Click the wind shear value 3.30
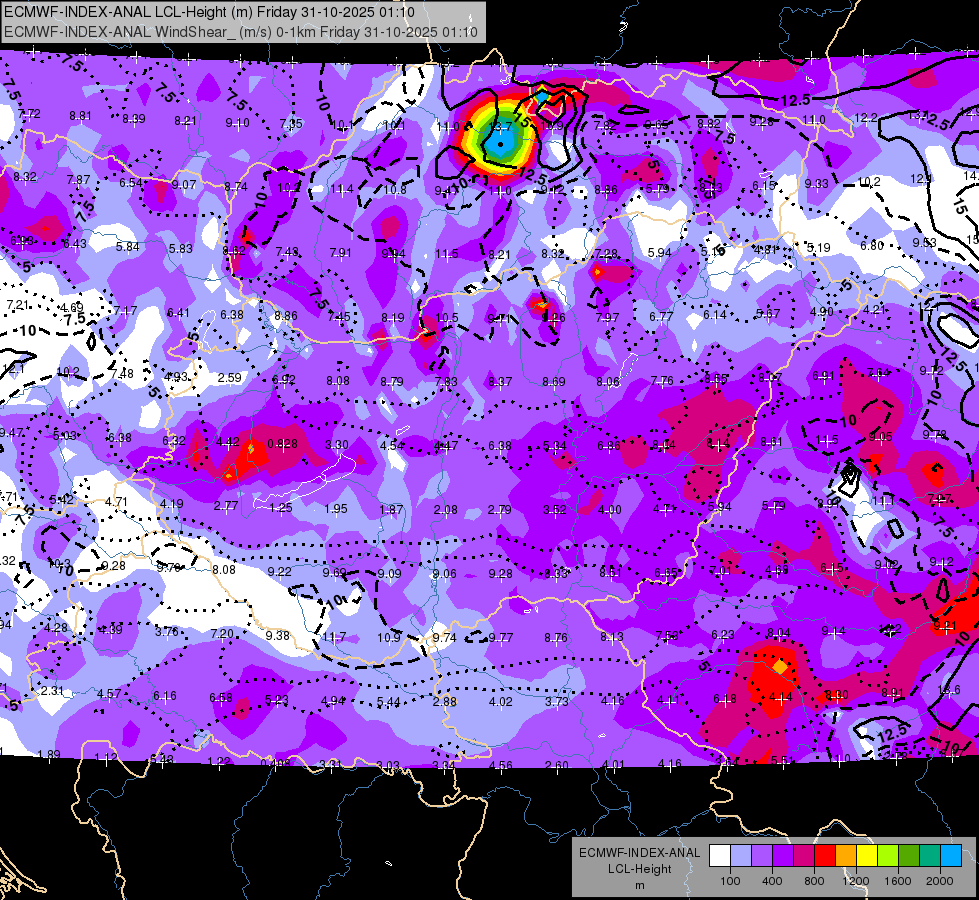This screenshot has width=979, height=900. click(337, 445)
